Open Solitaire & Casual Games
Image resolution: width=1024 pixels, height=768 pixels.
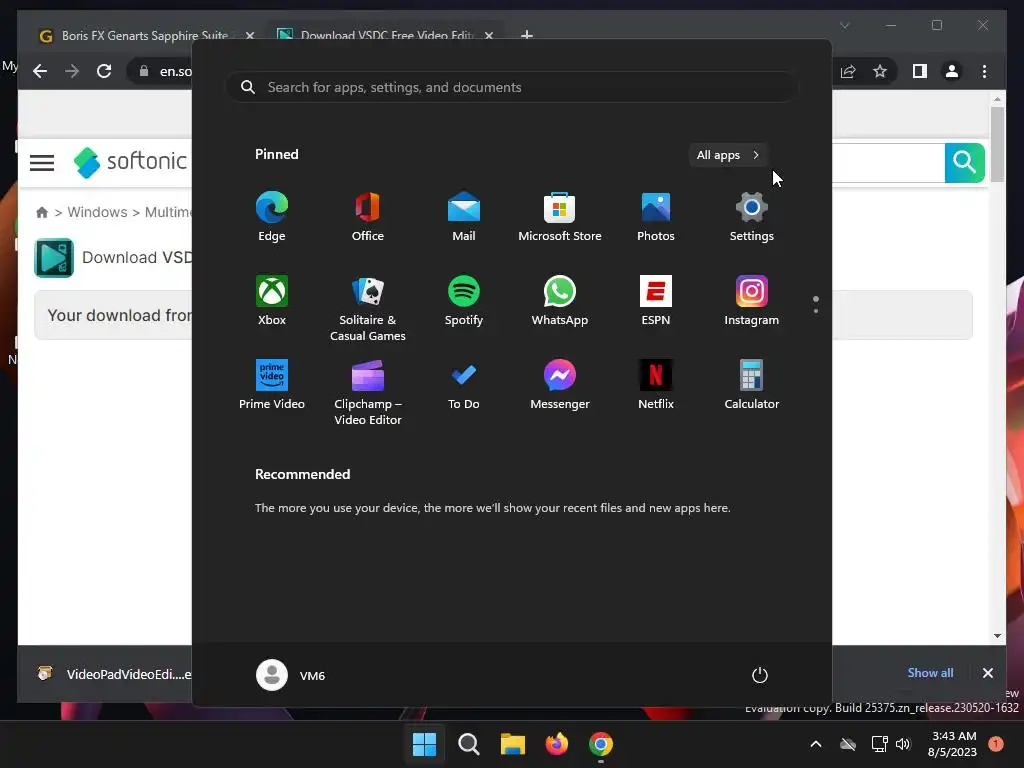368,308
